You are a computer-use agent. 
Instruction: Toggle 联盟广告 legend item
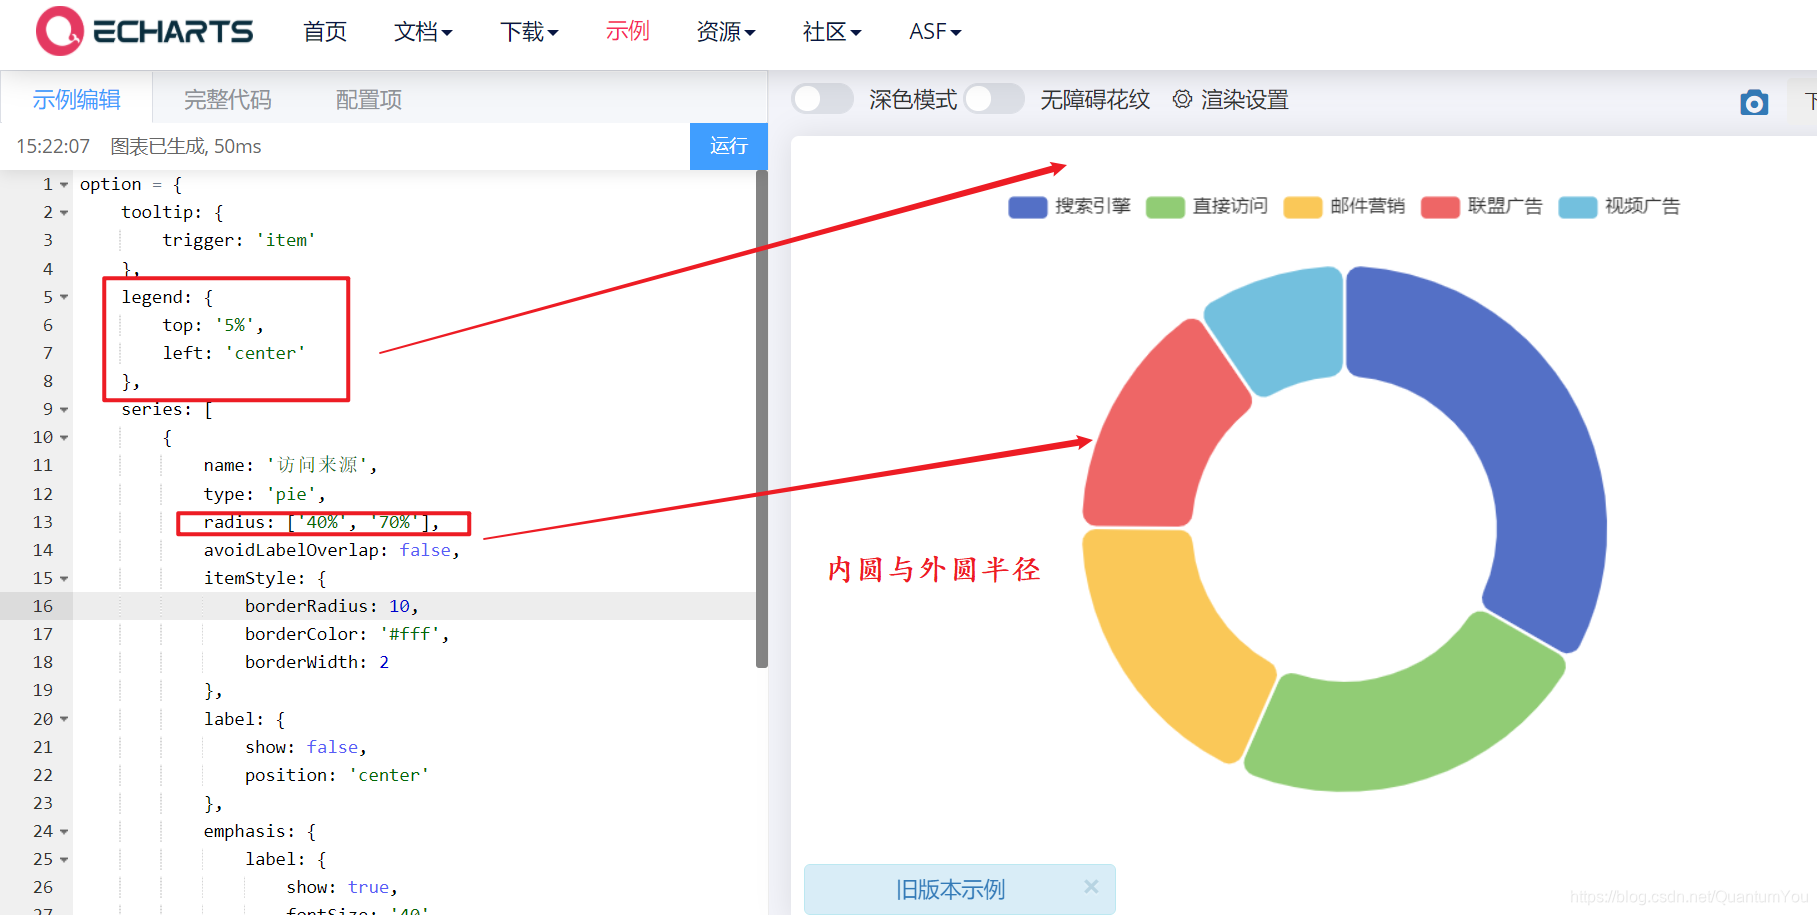(1481, 206)
